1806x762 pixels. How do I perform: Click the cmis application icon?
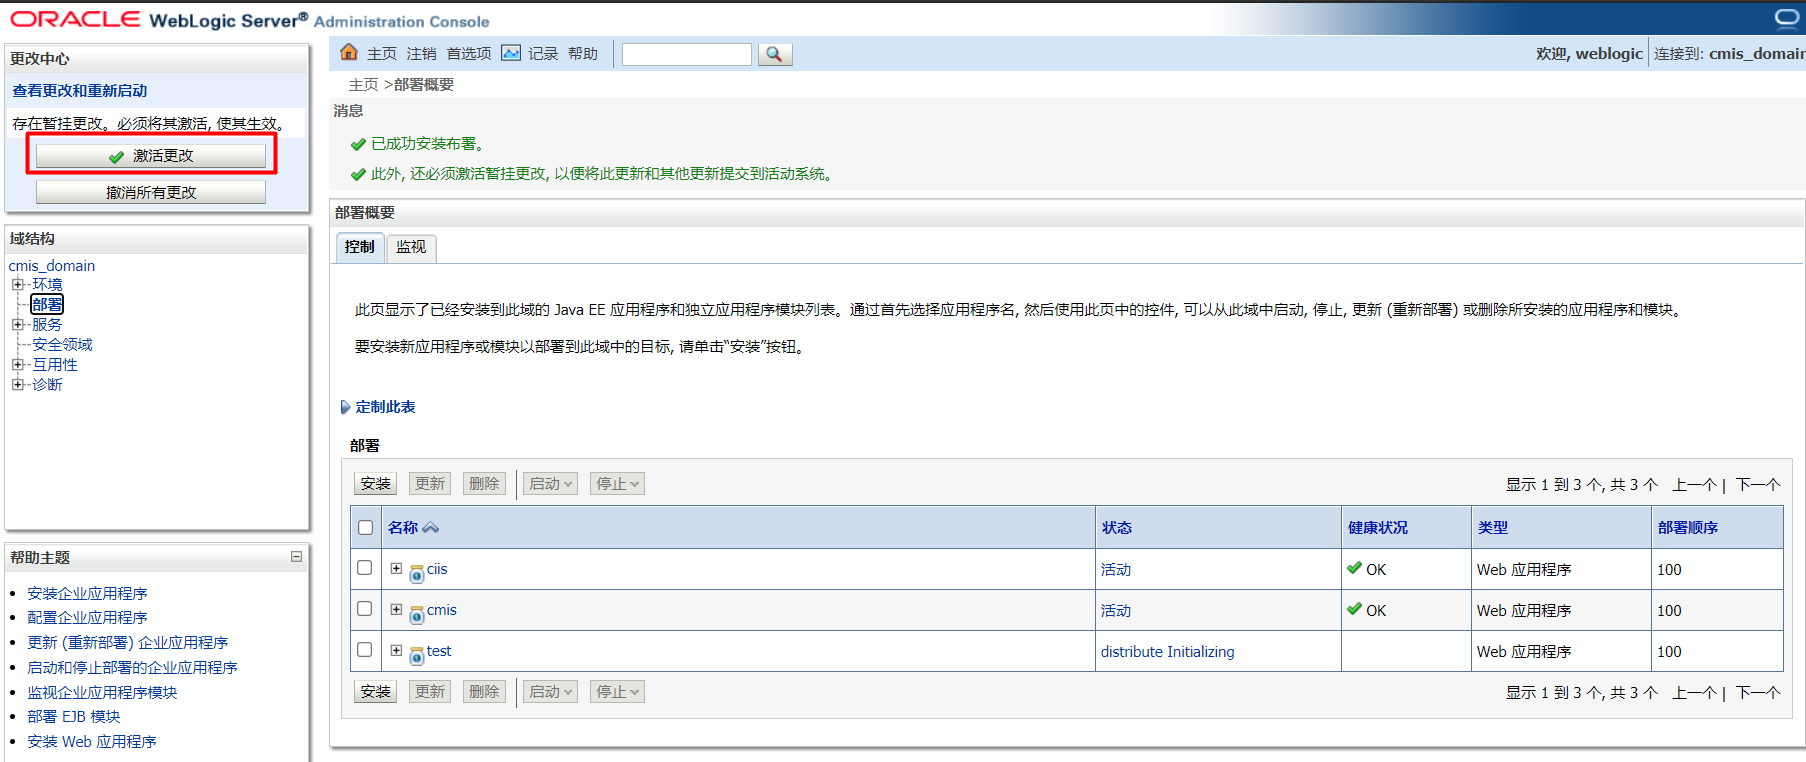tap(417, 615)
